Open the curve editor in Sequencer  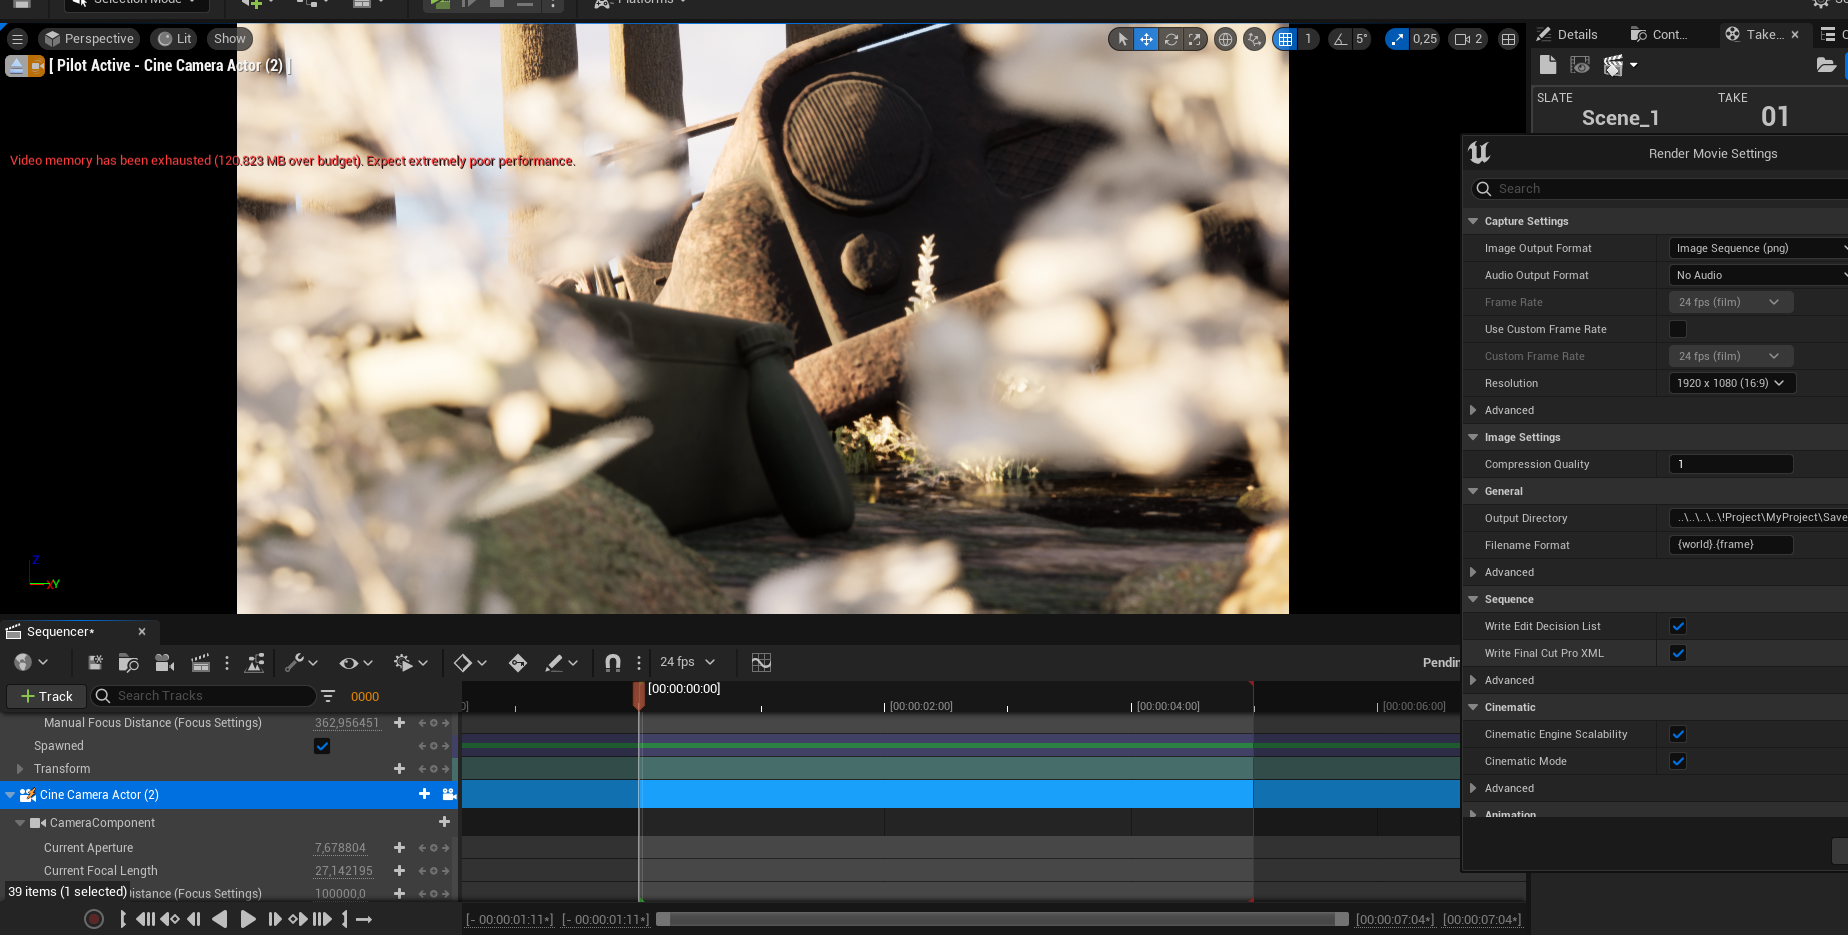point(761,663)
